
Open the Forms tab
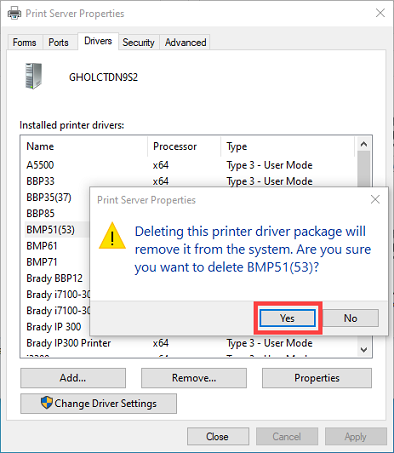pos(24,42)
